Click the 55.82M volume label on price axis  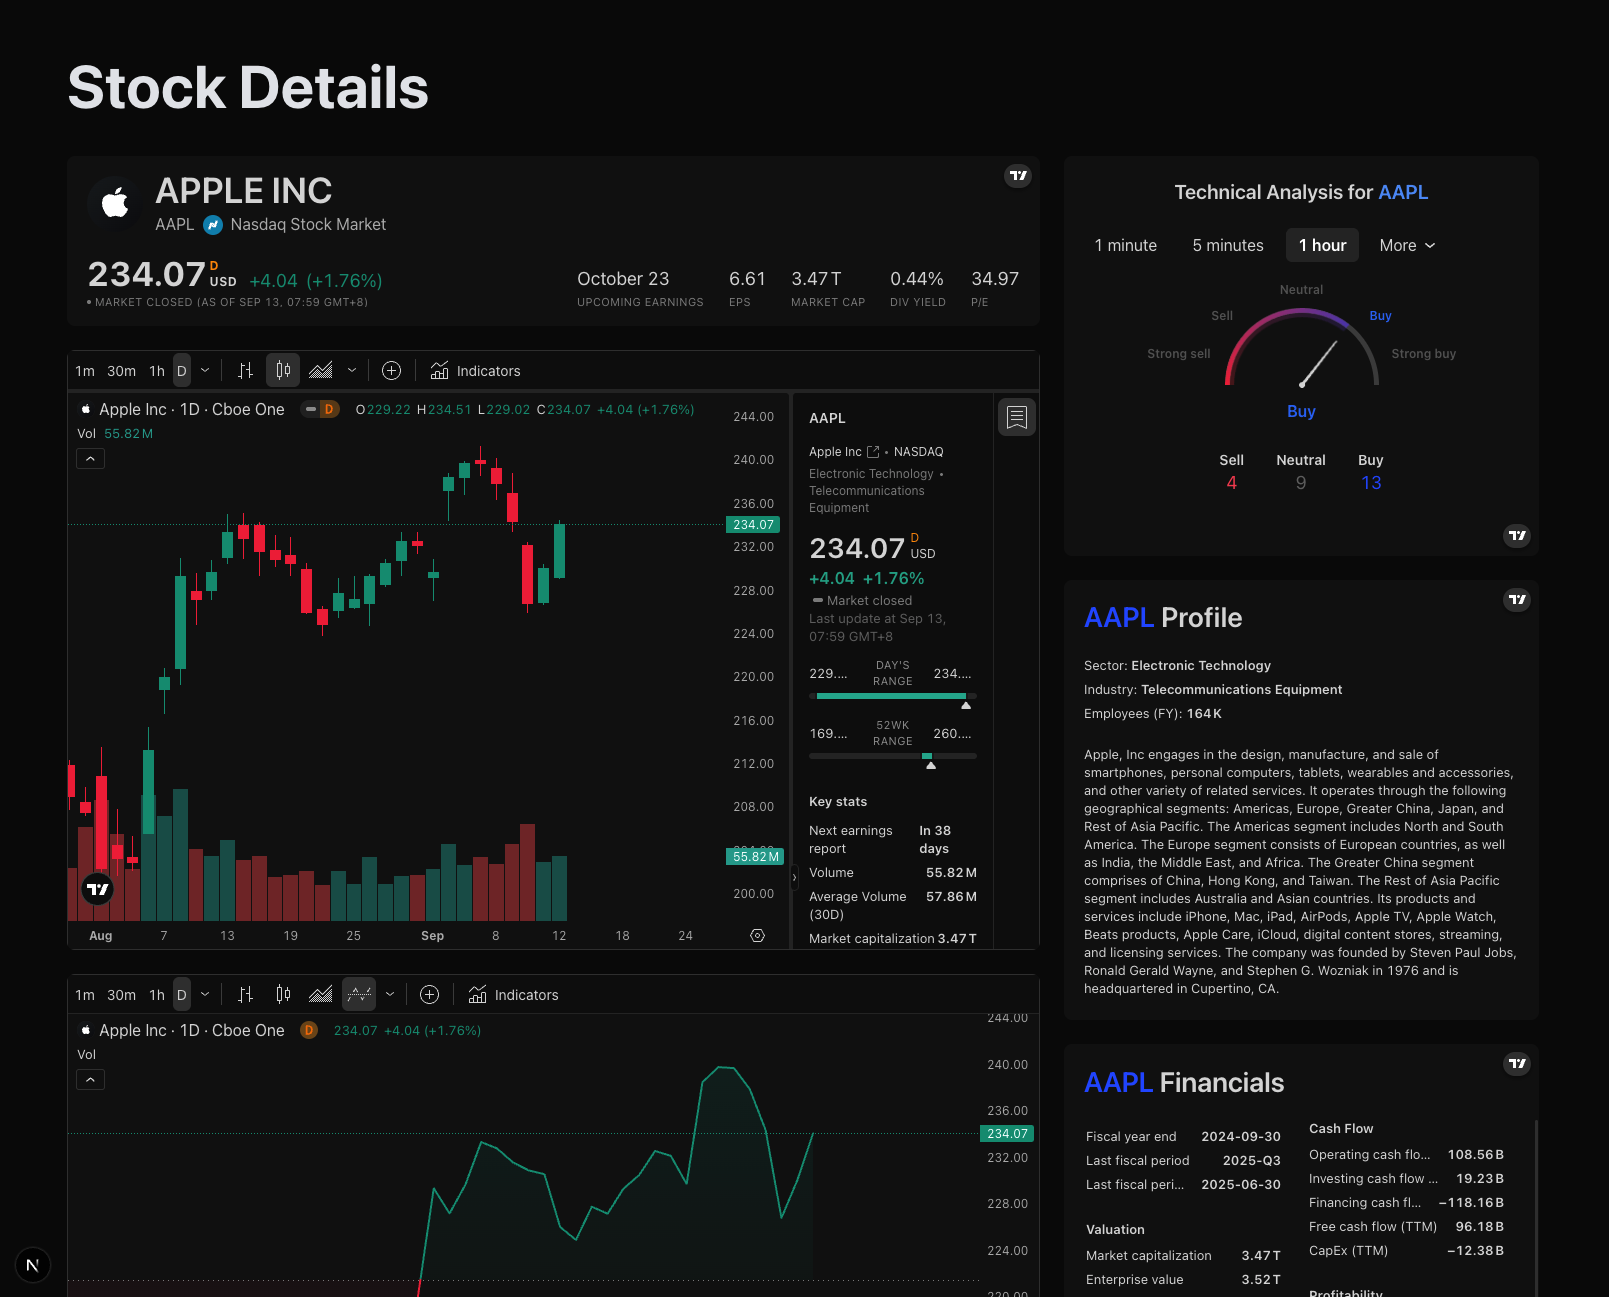click(x=754, y=857)
